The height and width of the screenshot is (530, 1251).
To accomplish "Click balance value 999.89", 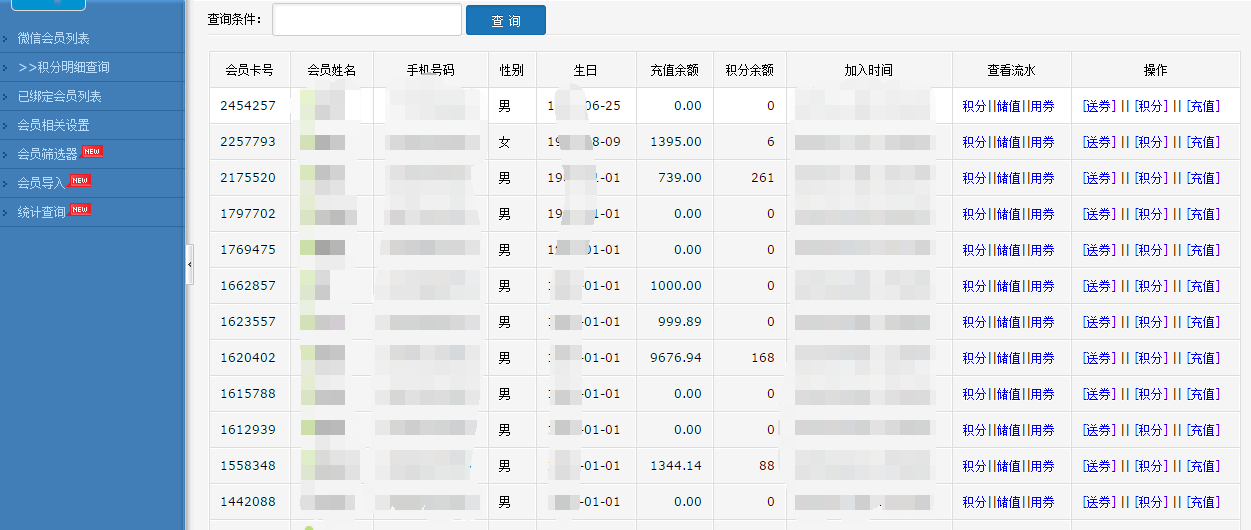I will [680, 322].
